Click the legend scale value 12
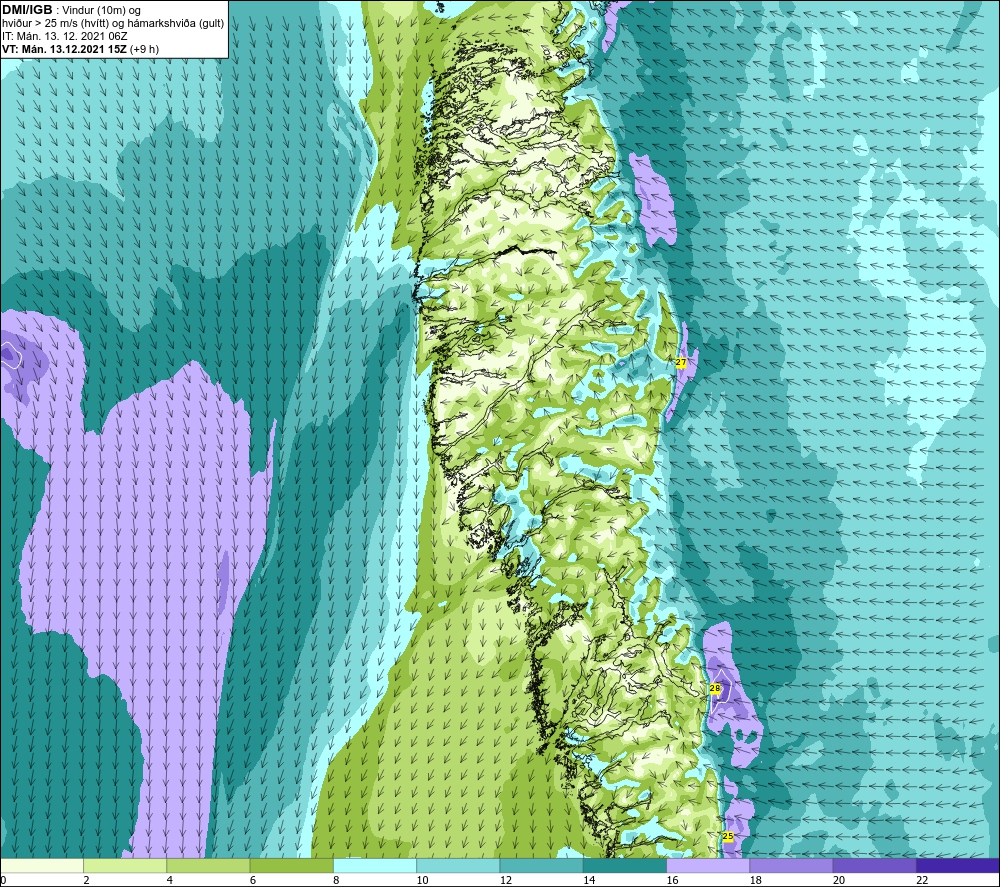Viewport: 1000px width, 887px height. coord(506,880)
